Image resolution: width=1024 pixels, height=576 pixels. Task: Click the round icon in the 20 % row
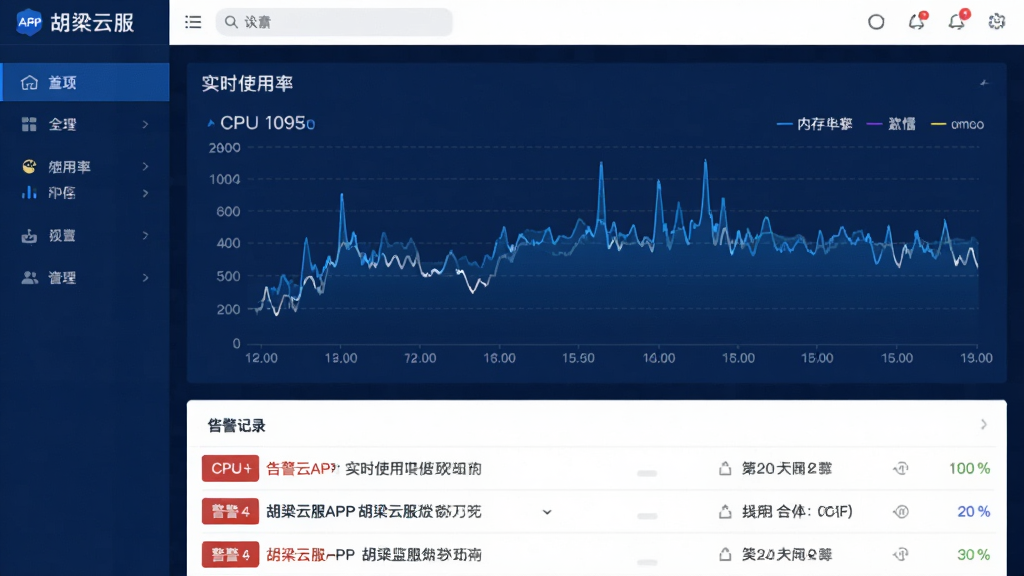pos(901,511)
